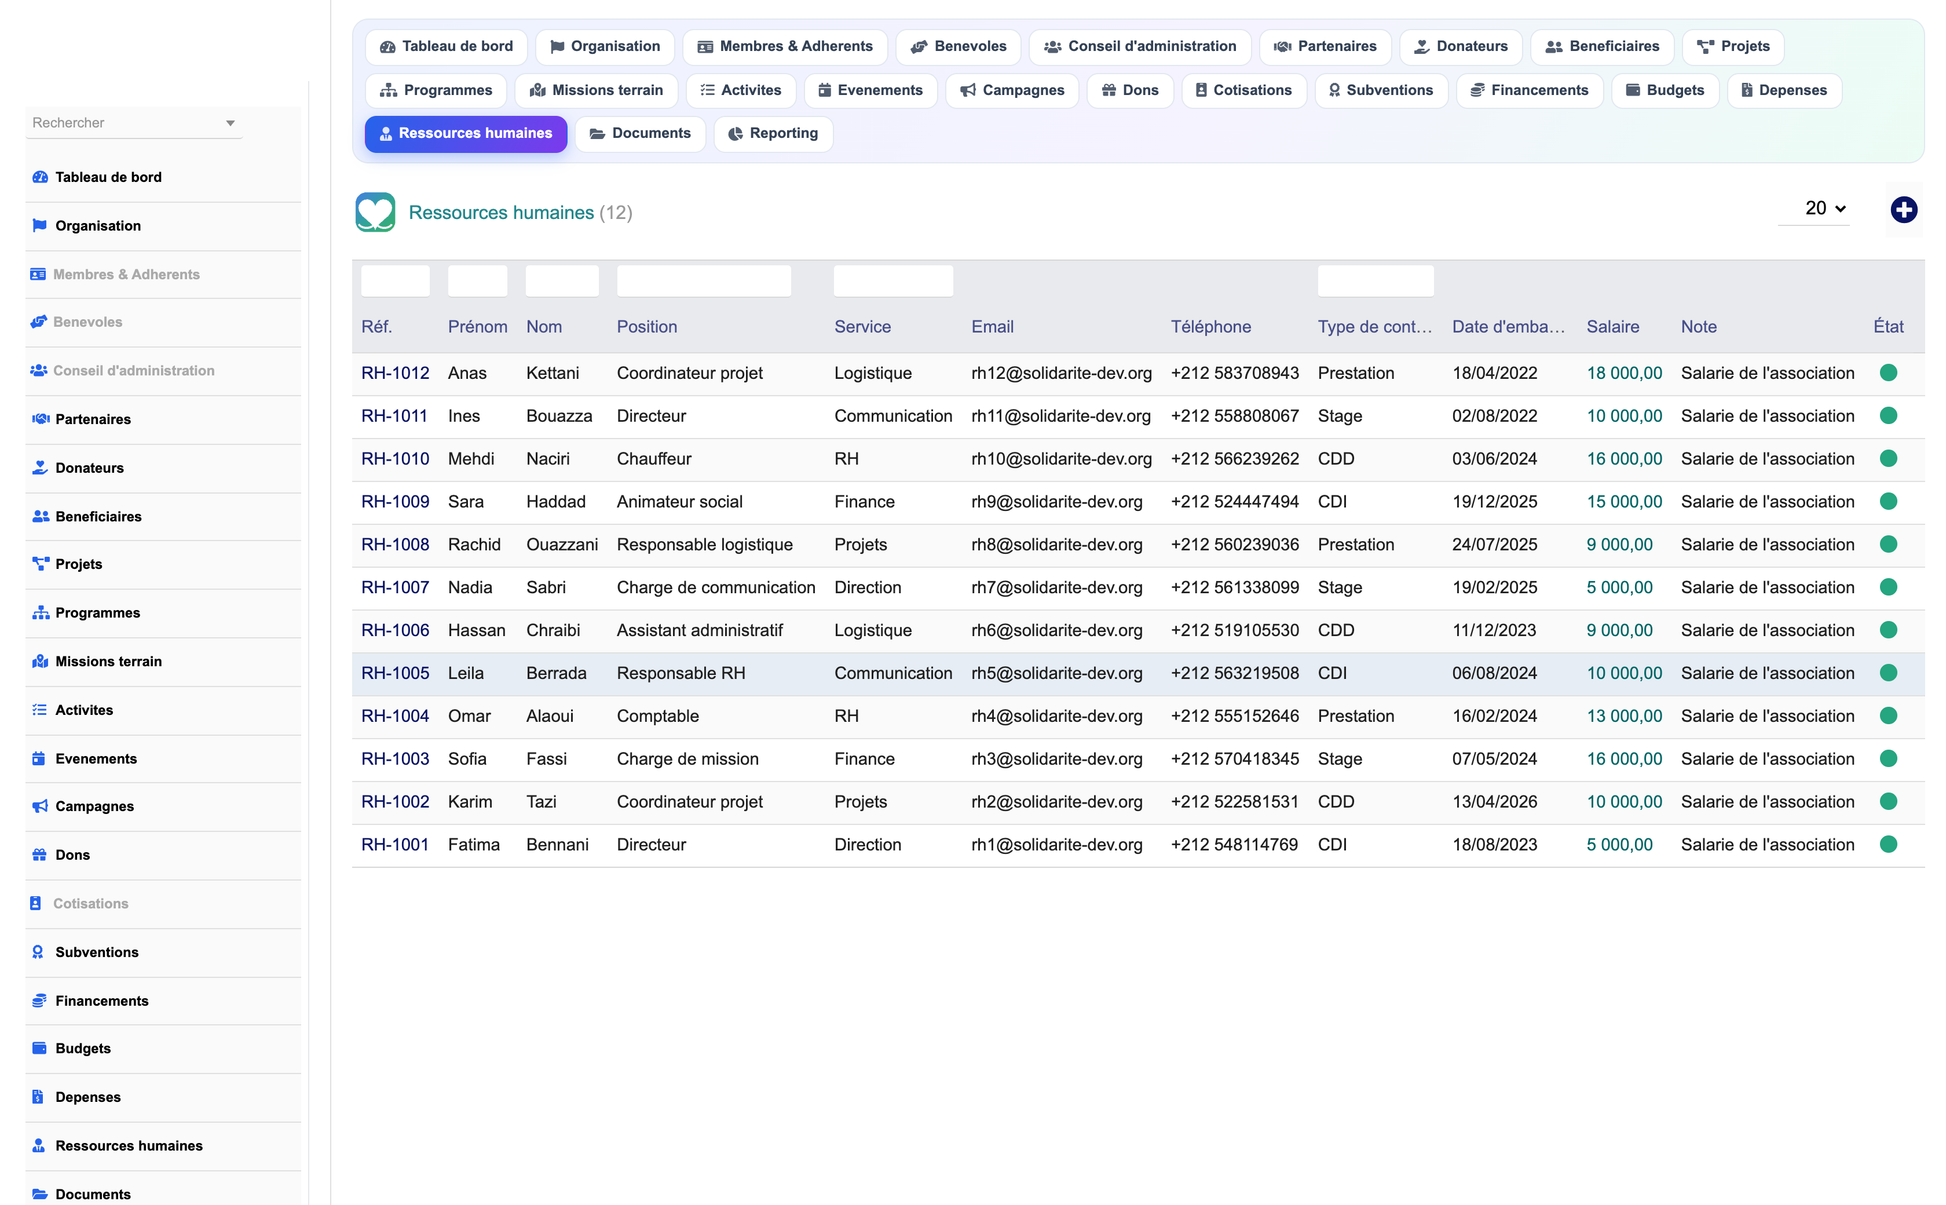This screenshot has width=1946, height=1205.
Task: Switch to the Reporting tab
Action: point(773,134)
